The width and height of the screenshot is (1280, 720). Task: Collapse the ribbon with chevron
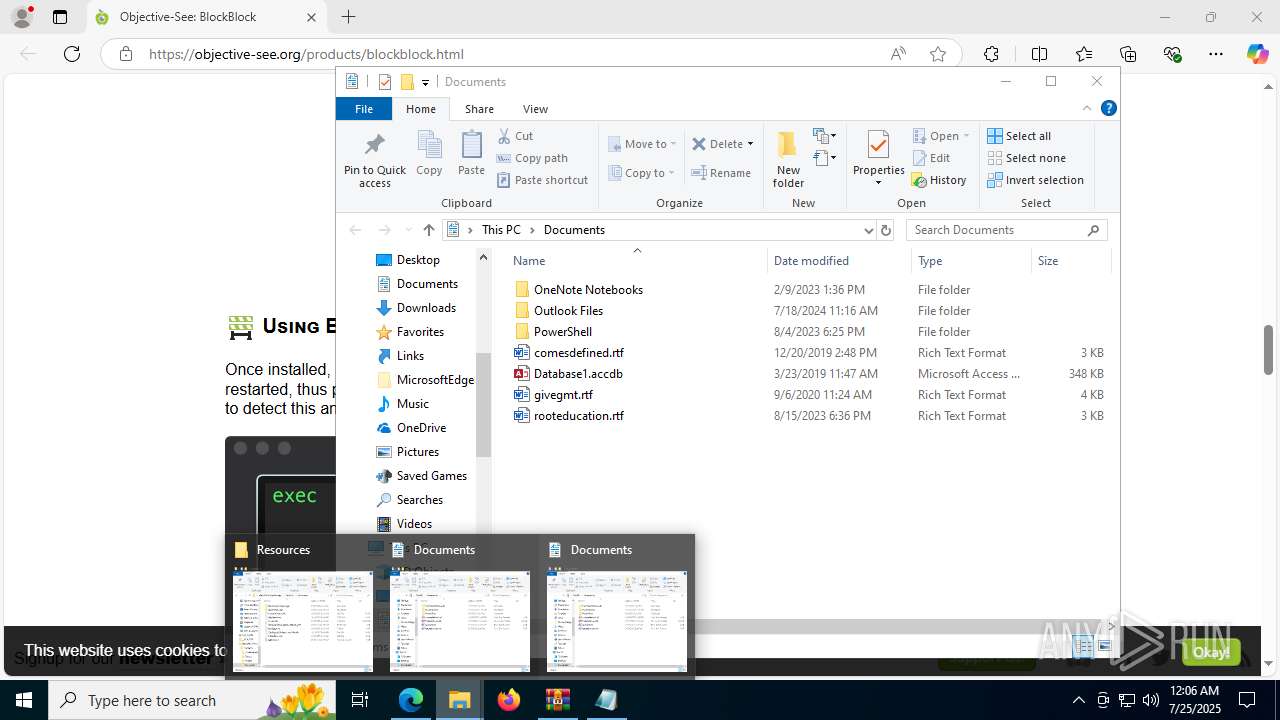tap(1087, 108)
